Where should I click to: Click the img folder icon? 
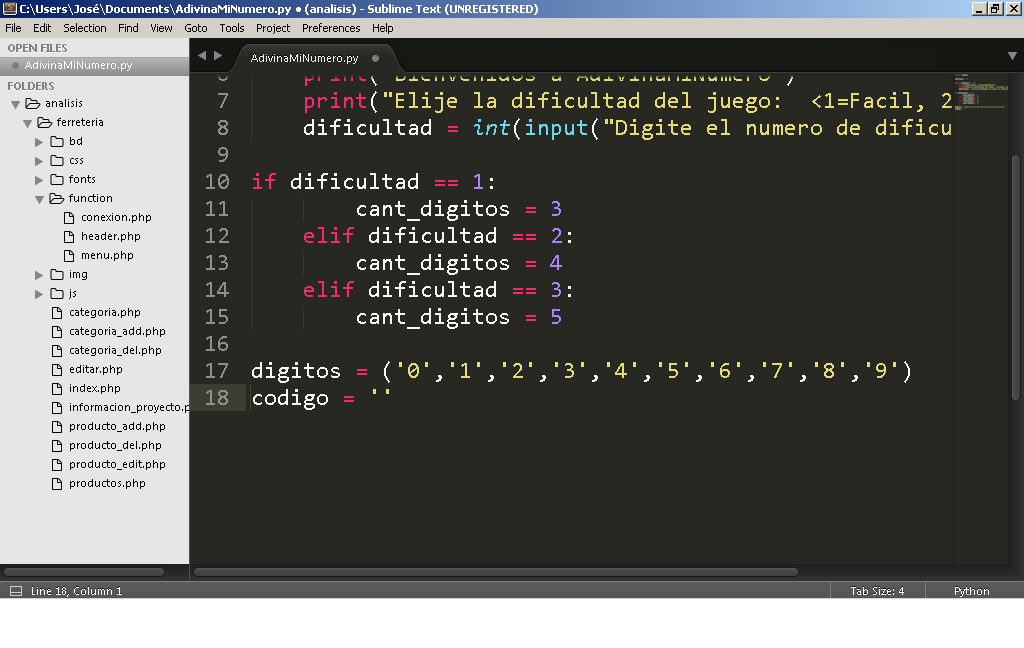click(57, 274)
